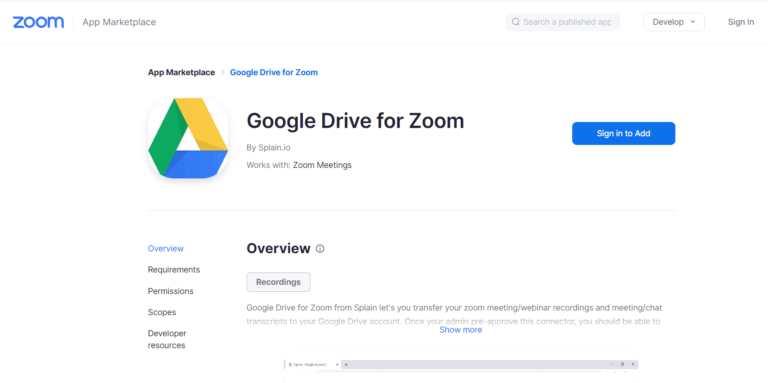Open the Develop dropdown menu

click(x=673, y=22)
